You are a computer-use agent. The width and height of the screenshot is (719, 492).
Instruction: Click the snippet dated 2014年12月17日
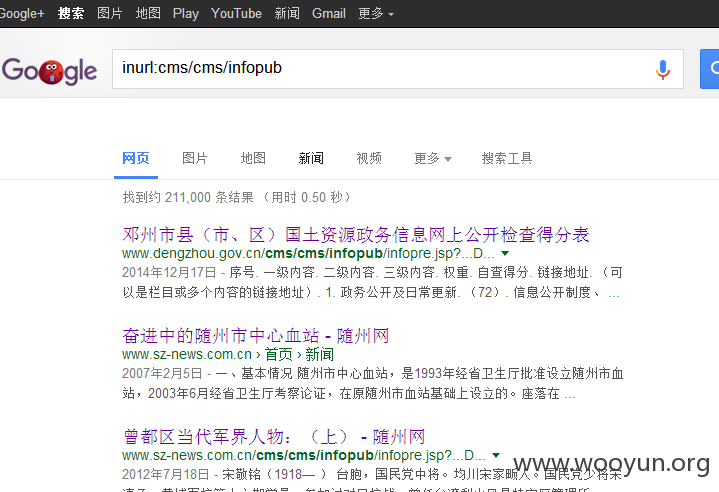click(x=372, y=282)
